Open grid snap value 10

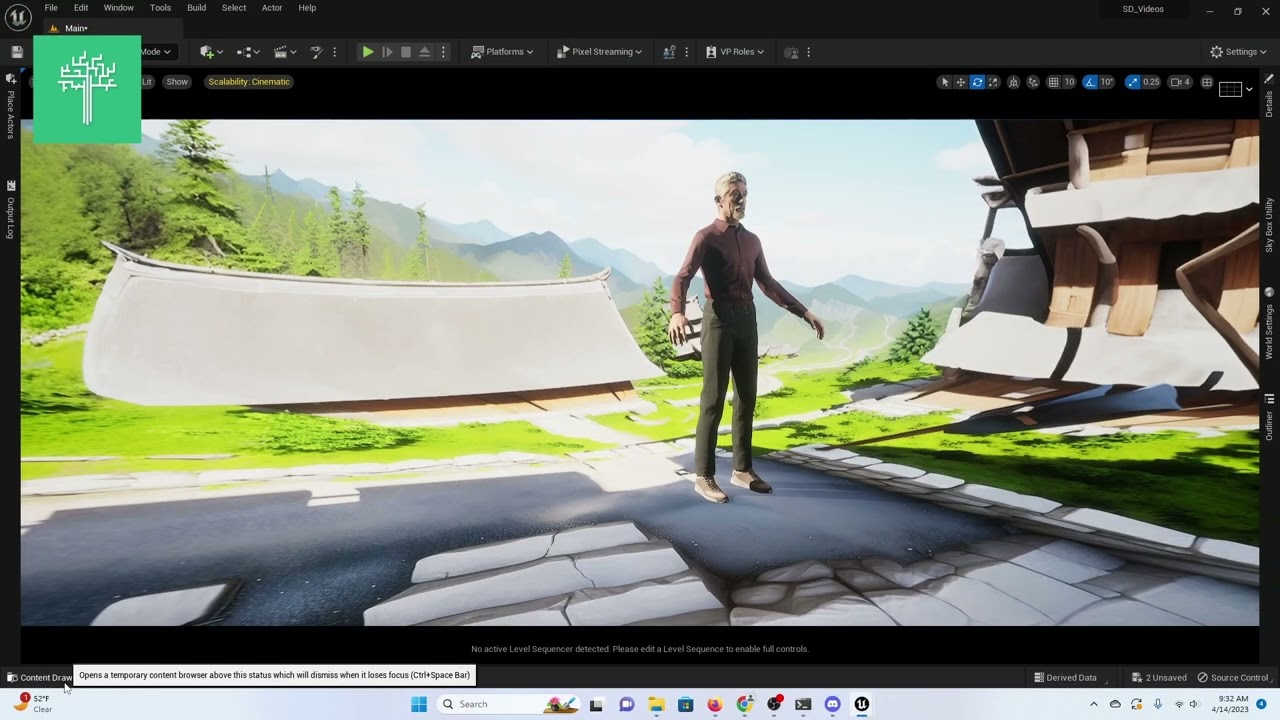pyautogui.click(x=1069, y=82)
